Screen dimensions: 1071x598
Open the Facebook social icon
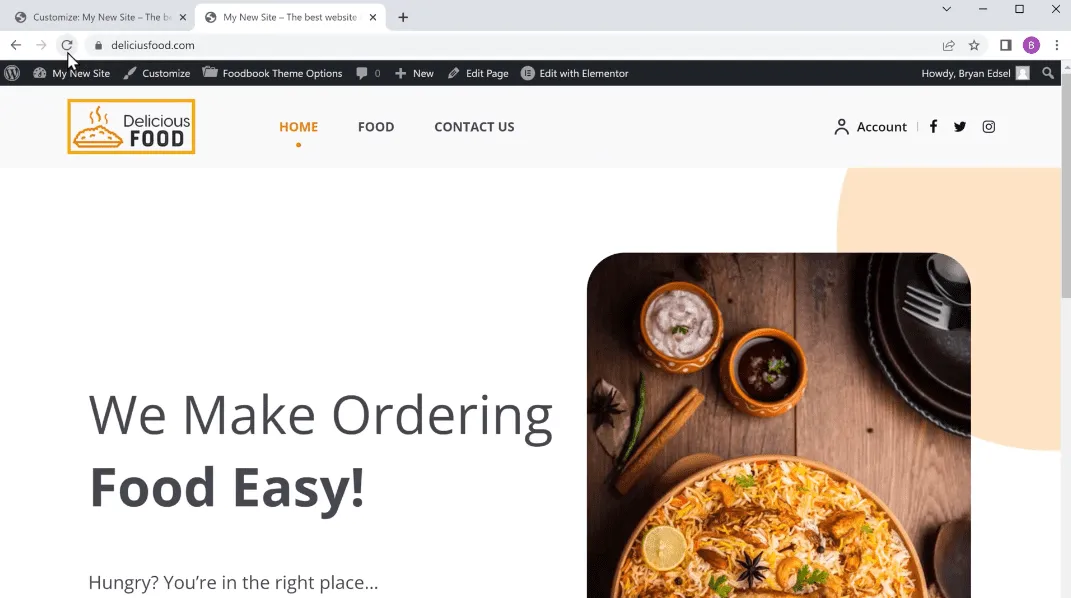933,126
